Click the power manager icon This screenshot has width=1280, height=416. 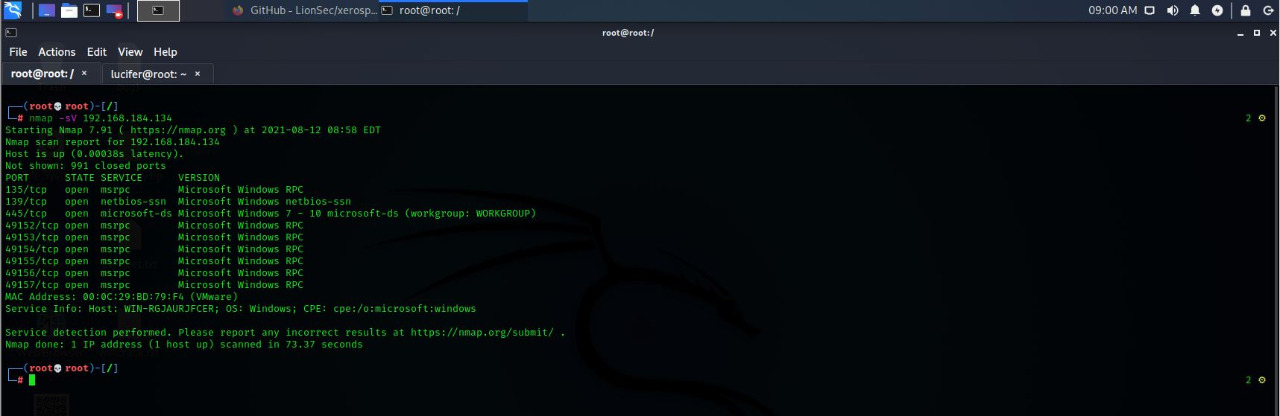click(x=1217, y=11)
